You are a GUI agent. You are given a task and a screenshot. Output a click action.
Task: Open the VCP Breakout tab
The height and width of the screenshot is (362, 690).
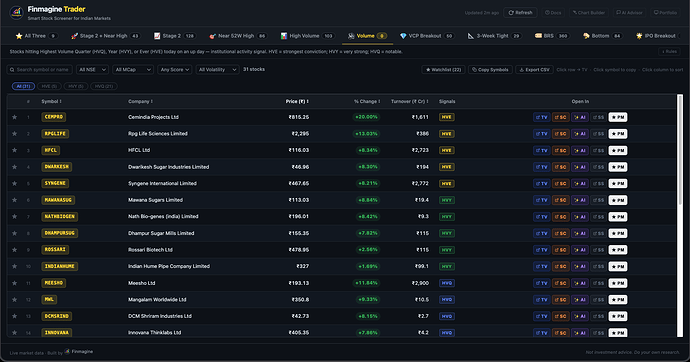coord(426,36)
